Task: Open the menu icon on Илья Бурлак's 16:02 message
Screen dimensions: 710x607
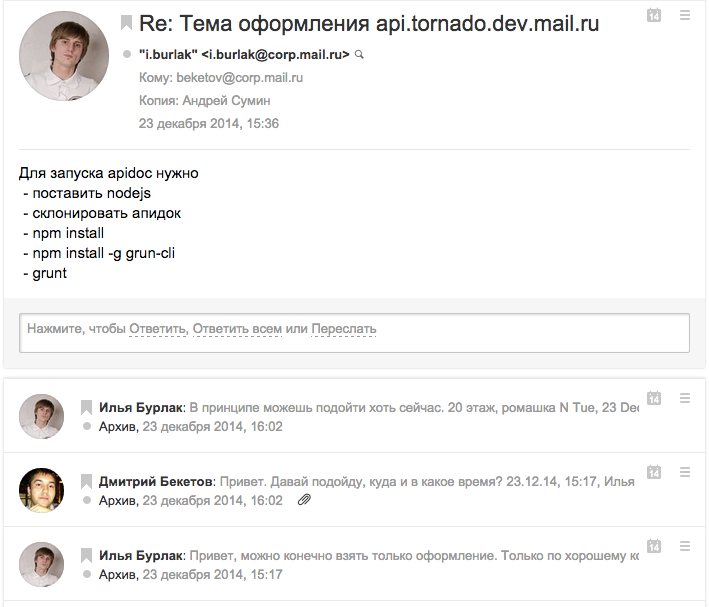Action: click(x=685, y=398)
